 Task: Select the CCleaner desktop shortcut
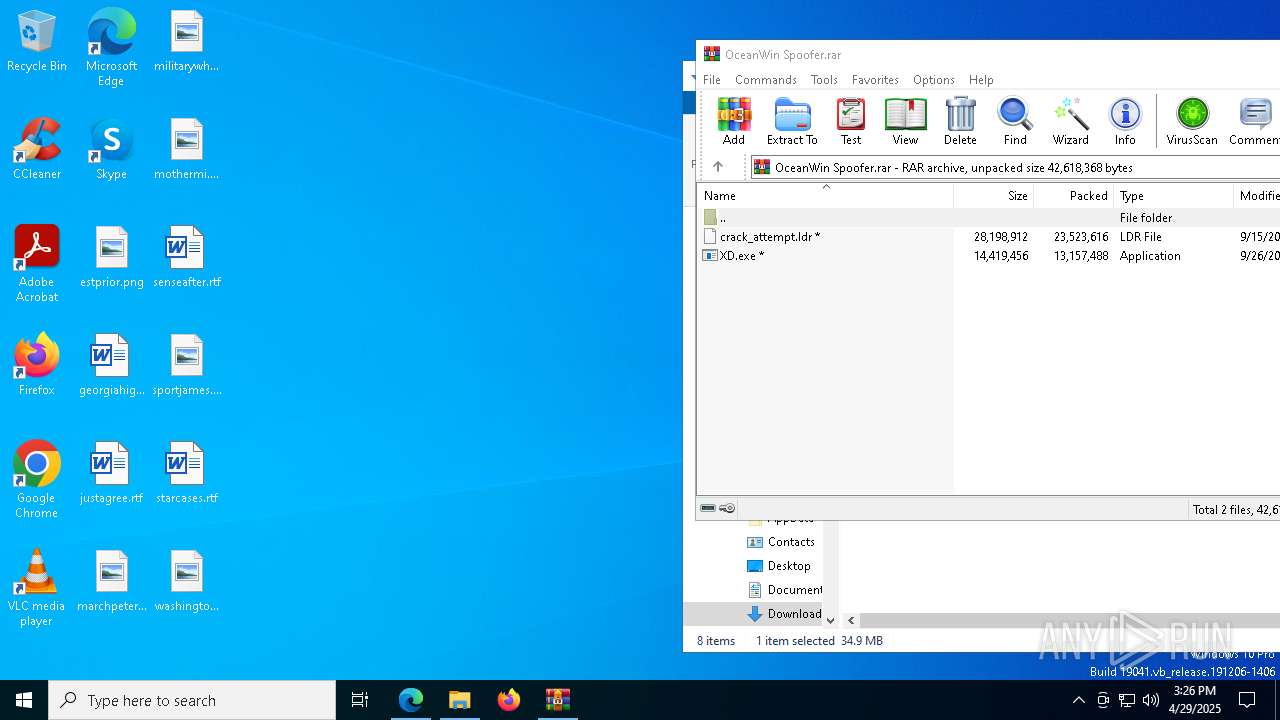click(x=37, y=148)
